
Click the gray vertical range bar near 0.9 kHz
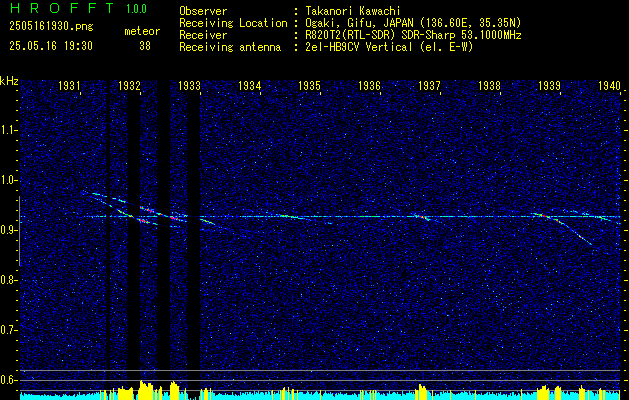click(19, 231)
